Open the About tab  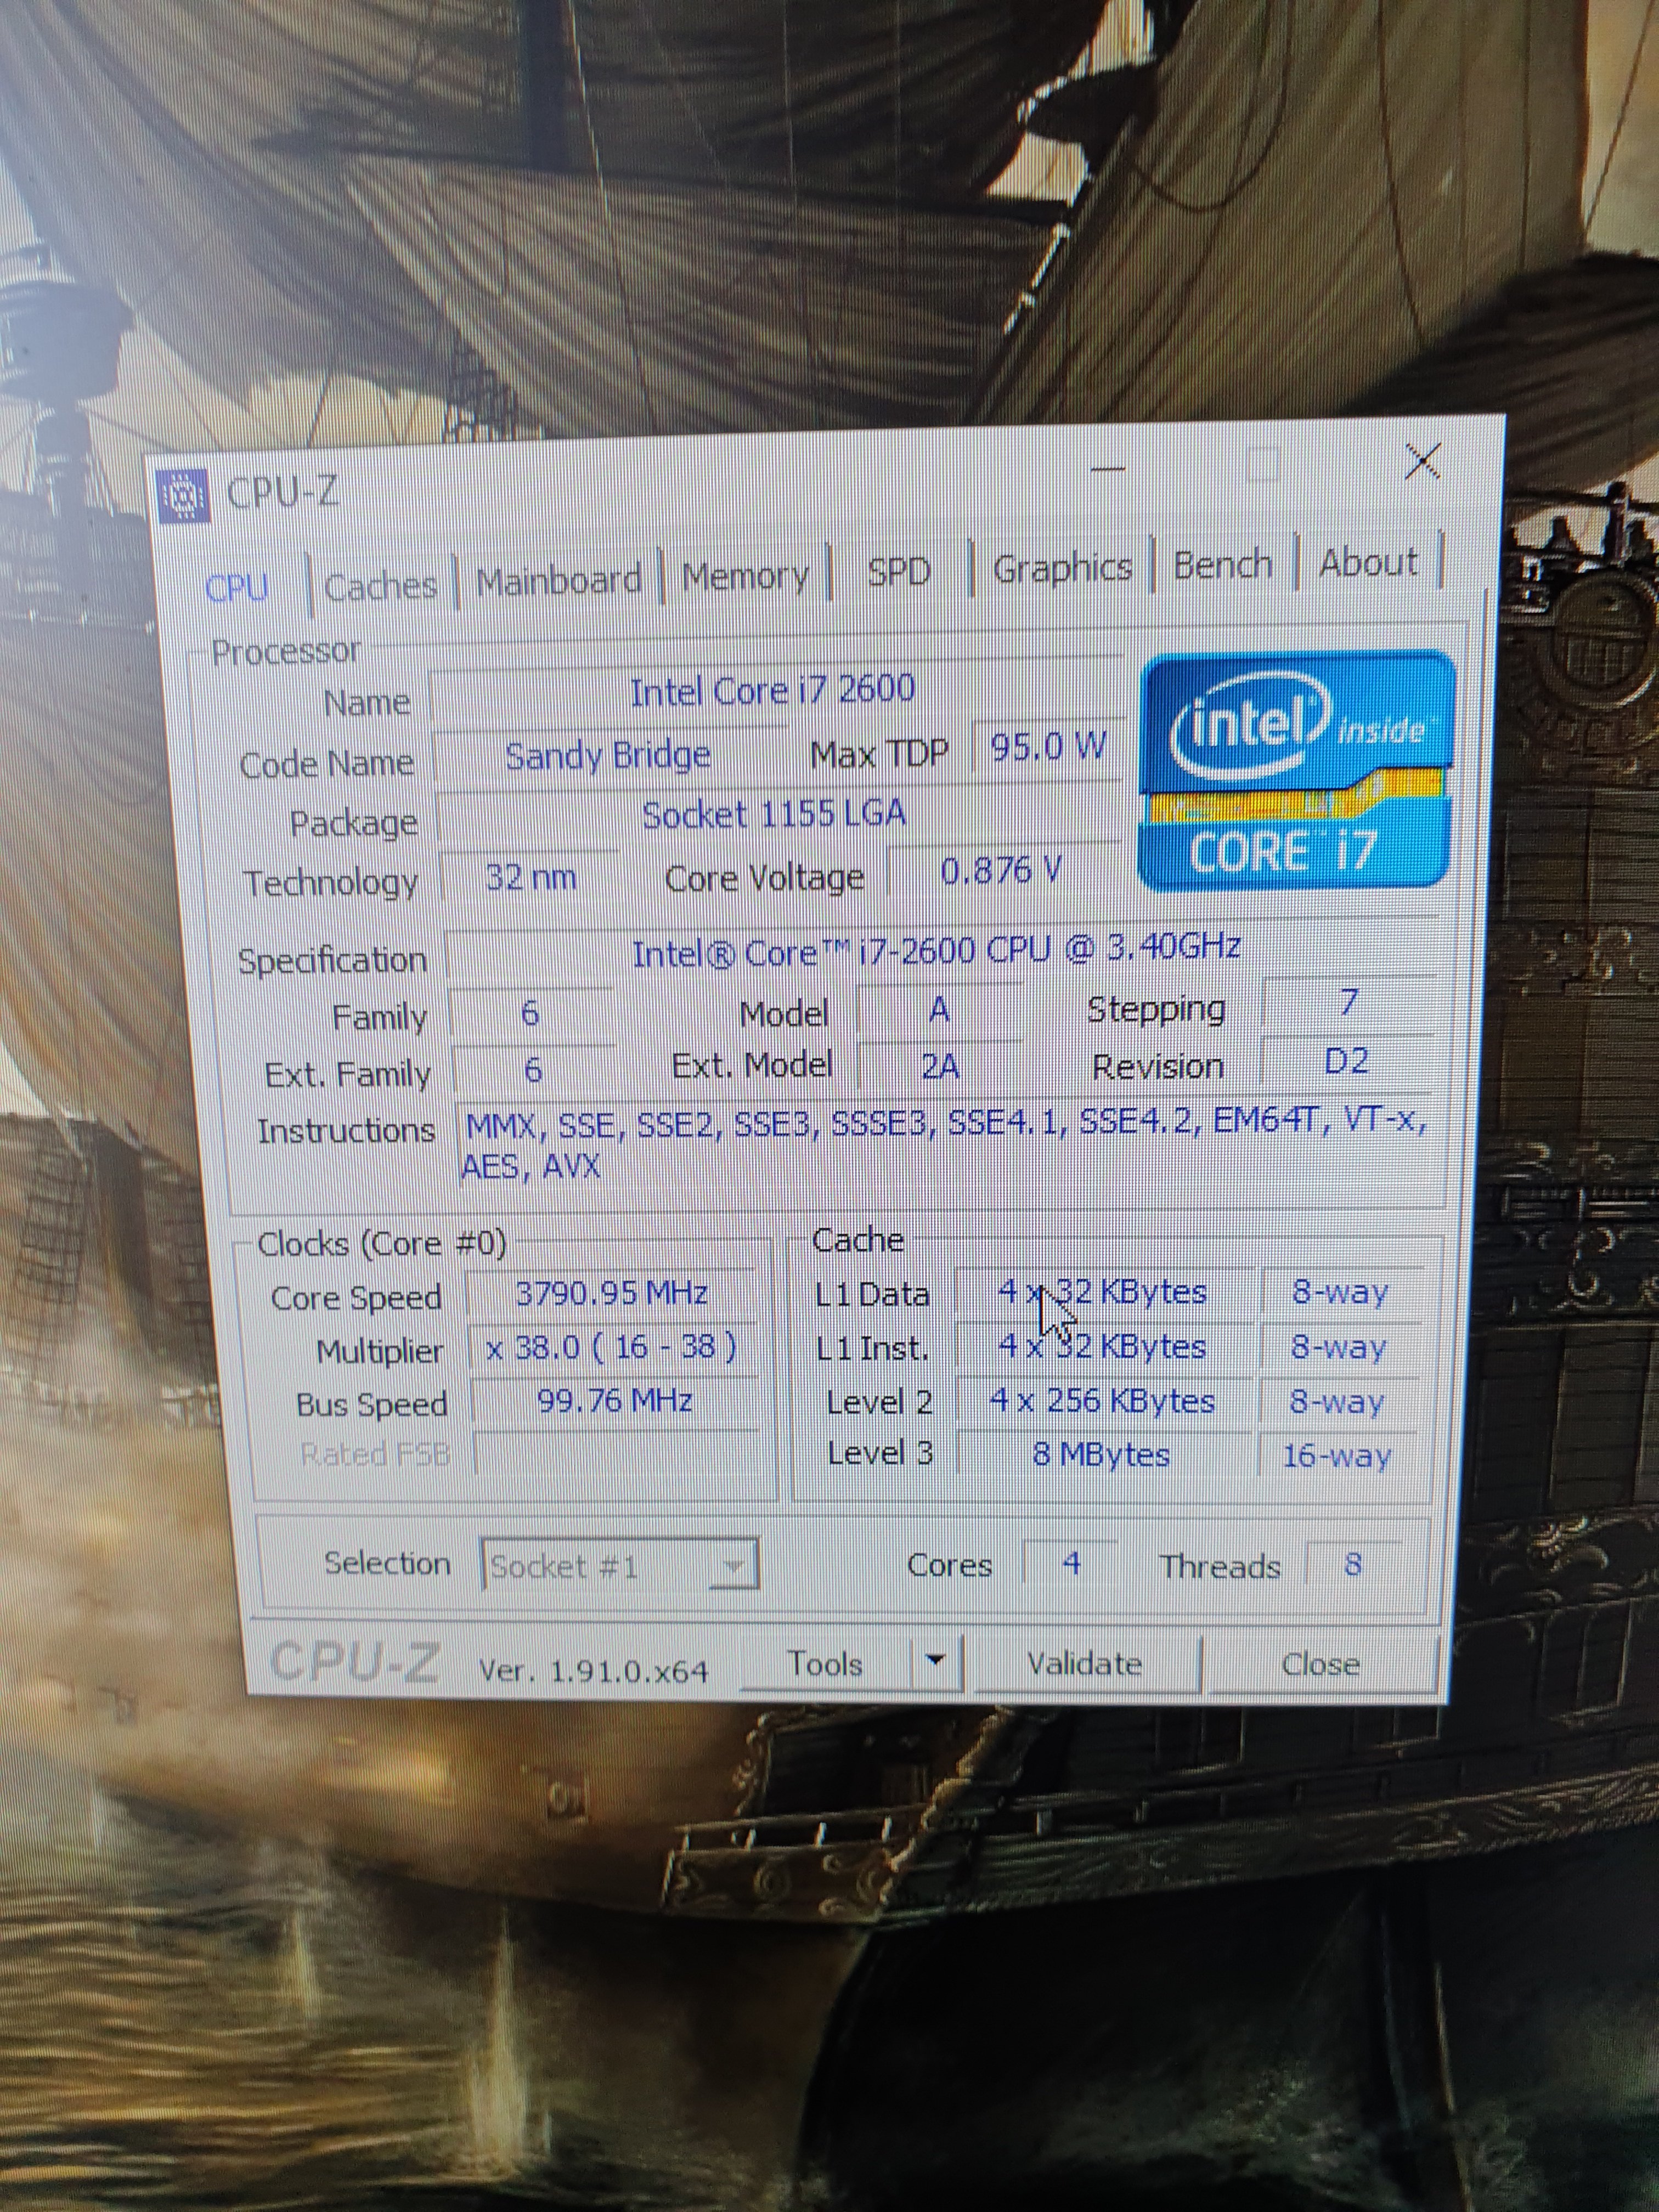[1368, 562]
